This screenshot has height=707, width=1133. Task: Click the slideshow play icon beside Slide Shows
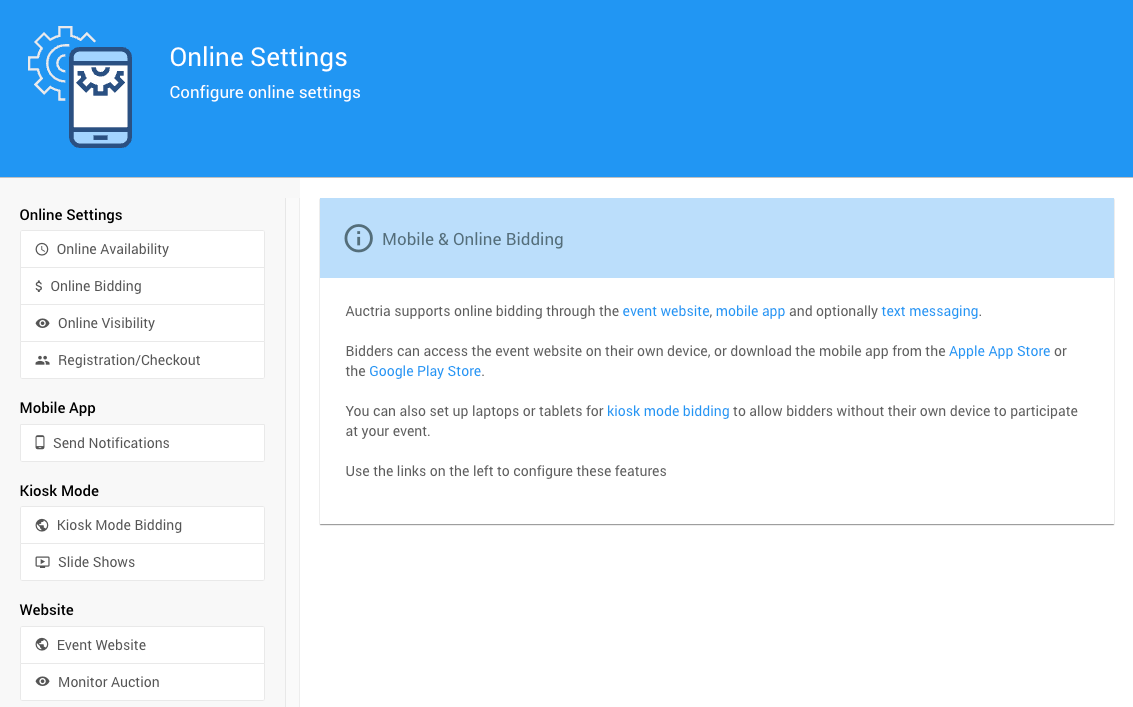(42, 562)
